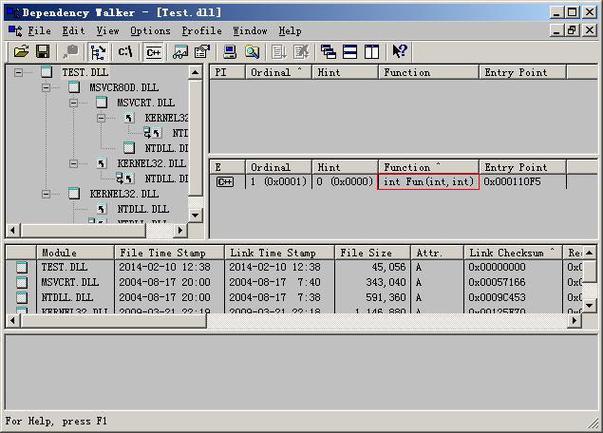Click the Save floppy disk icon
Image resolution: width=603 pixels, height=433 pixels.
(42, 51)
